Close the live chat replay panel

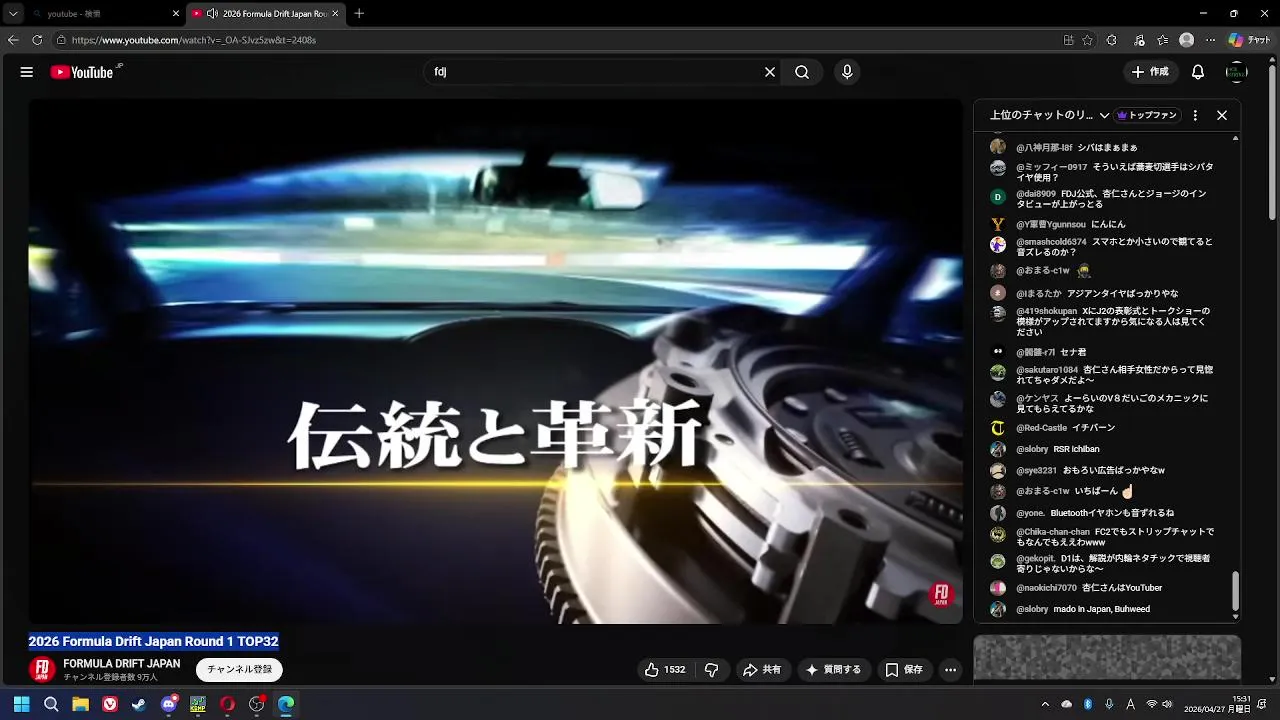pos(1222,115)
